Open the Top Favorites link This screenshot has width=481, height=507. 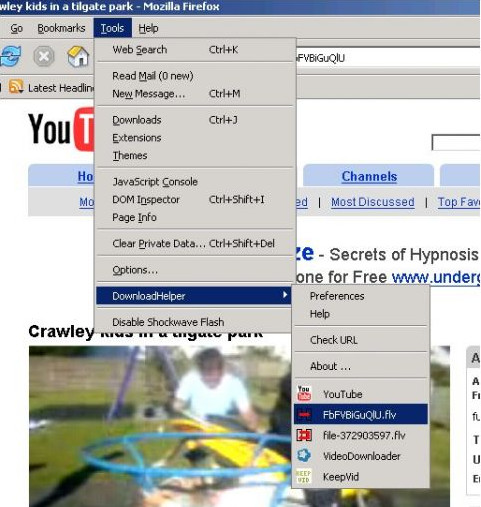pyautogui.click(x=459, y=202)
